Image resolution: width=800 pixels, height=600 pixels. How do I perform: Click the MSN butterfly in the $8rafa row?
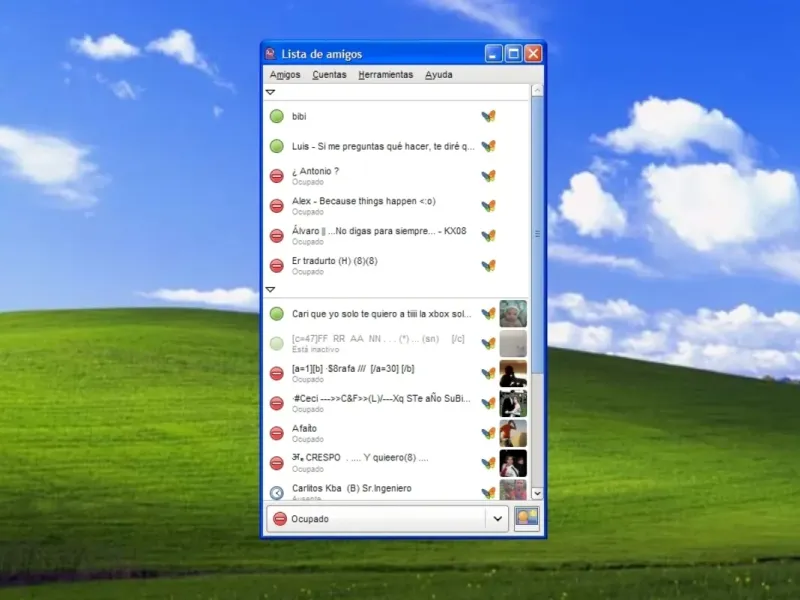tap(488, 373)
